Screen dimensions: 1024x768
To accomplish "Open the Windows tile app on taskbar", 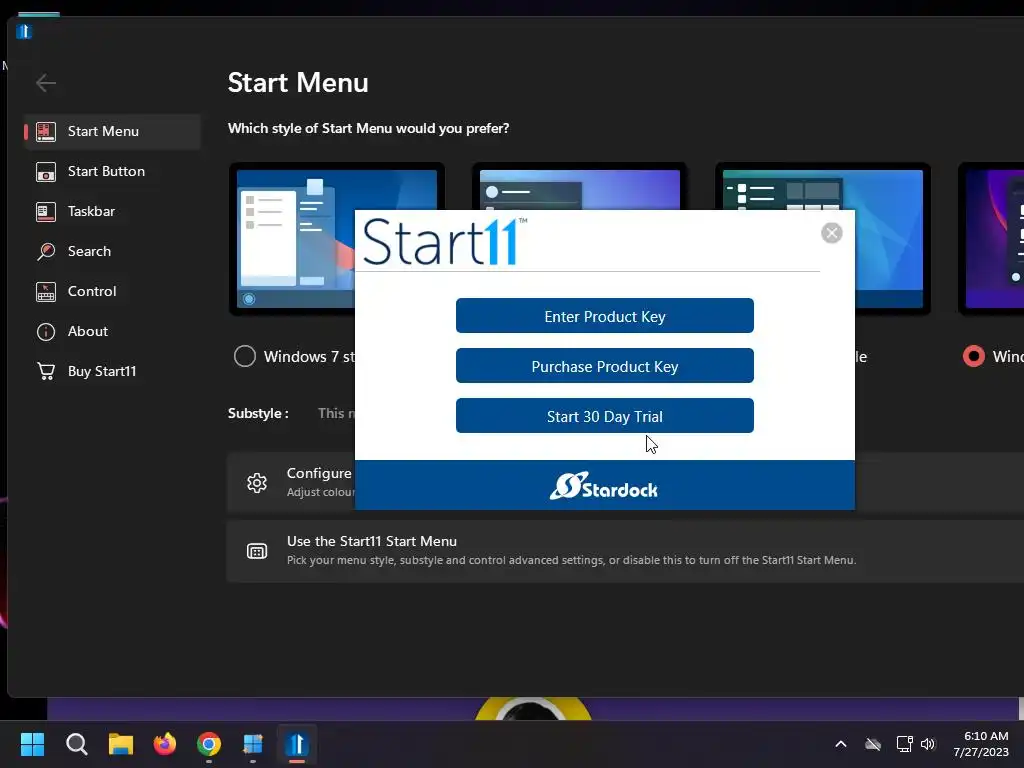I will (x=253, y=744).
